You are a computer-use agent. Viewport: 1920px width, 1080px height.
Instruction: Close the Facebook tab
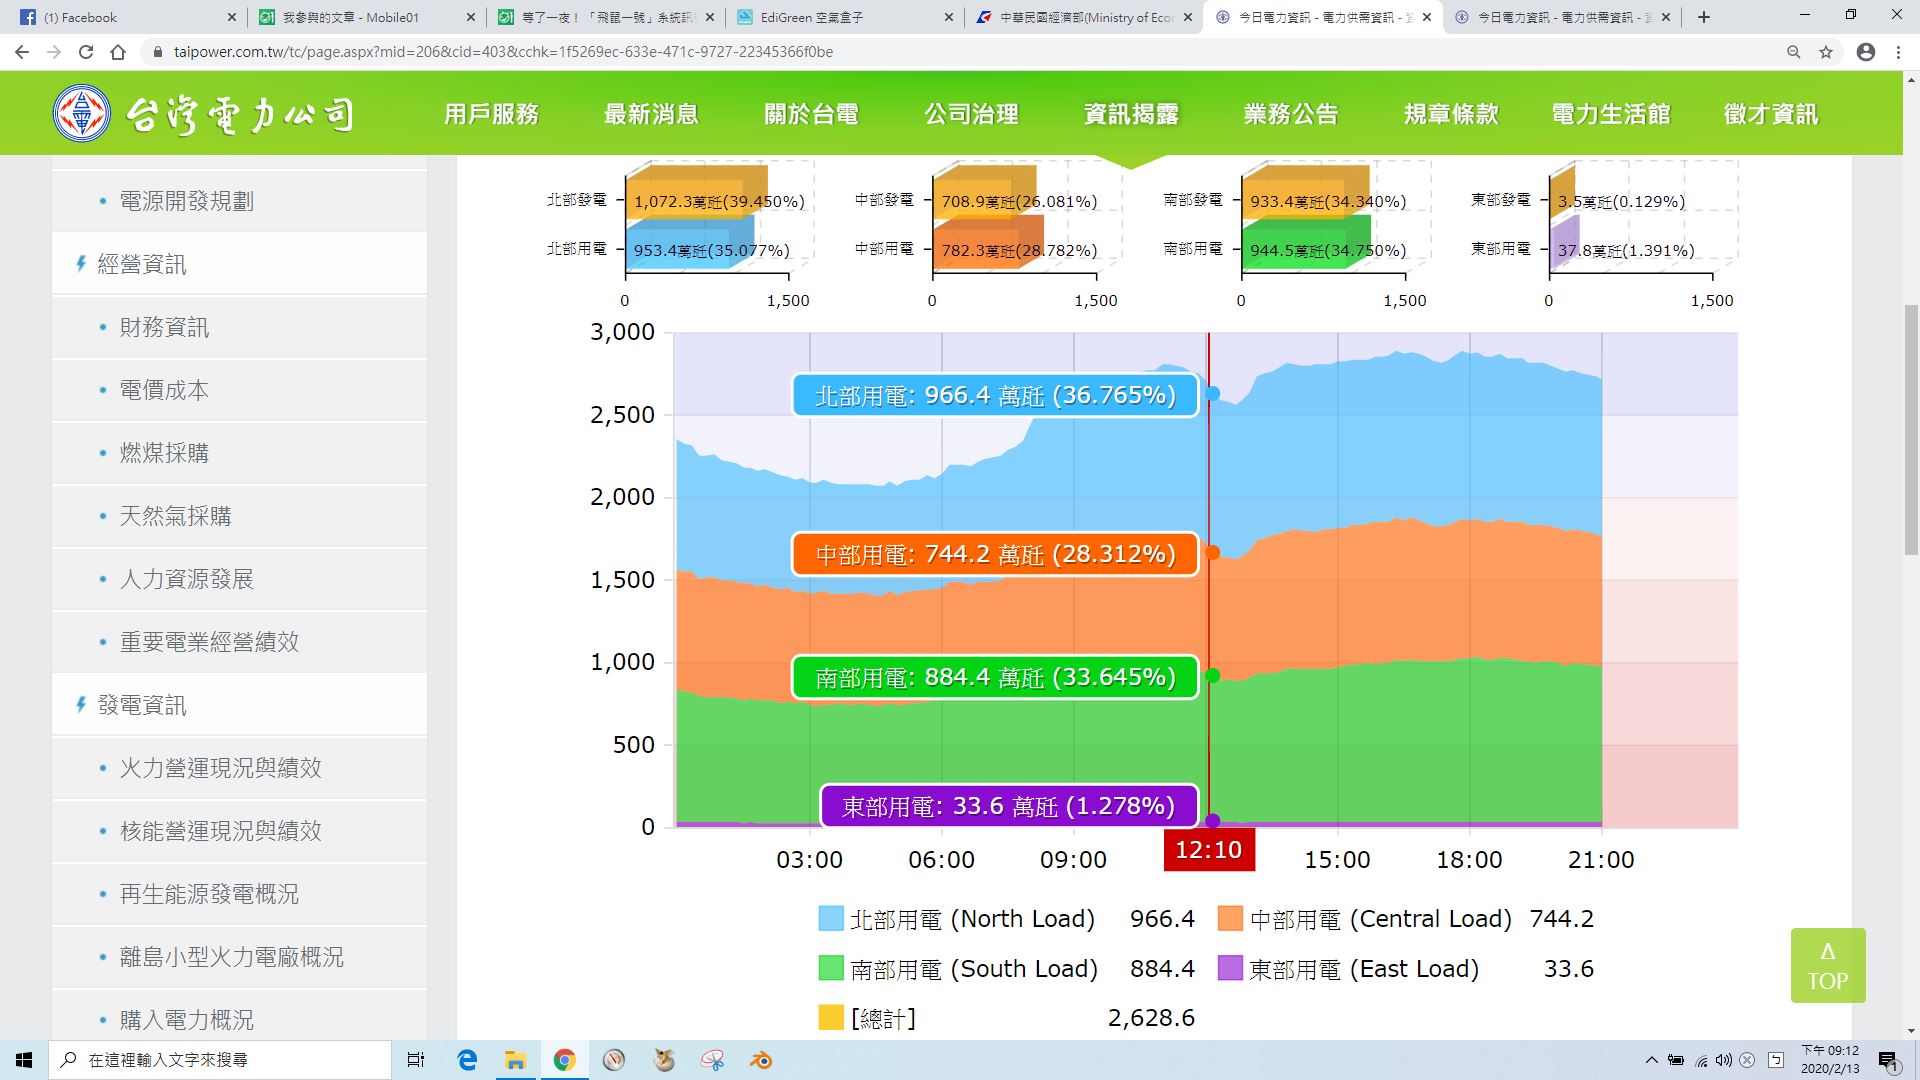point(232,17)
